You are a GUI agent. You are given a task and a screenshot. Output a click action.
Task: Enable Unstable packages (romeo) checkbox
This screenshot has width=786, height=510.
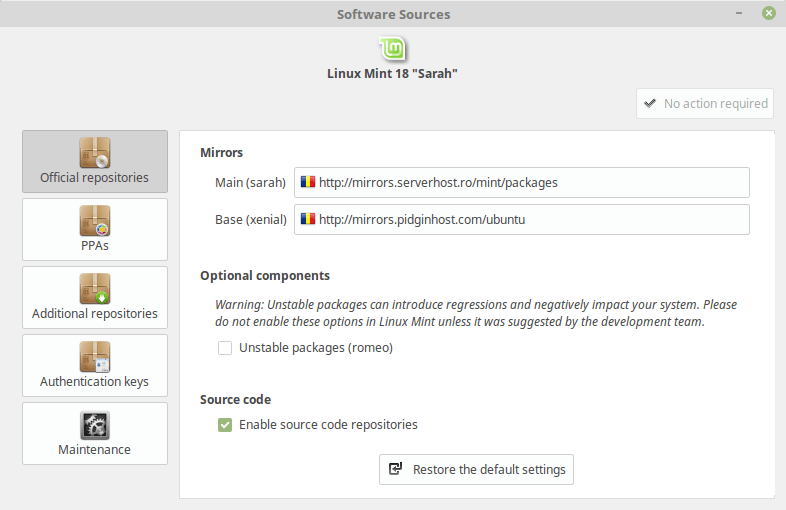click(x=225, y=348)
